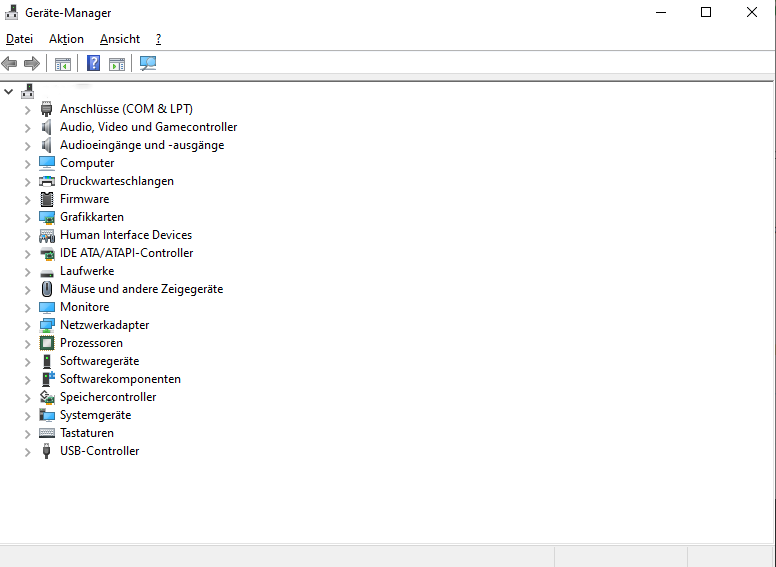The image size is (776, 567).
Task: Expand Audio, Video und Gamecontroller
Action: (x=28, y=128)
